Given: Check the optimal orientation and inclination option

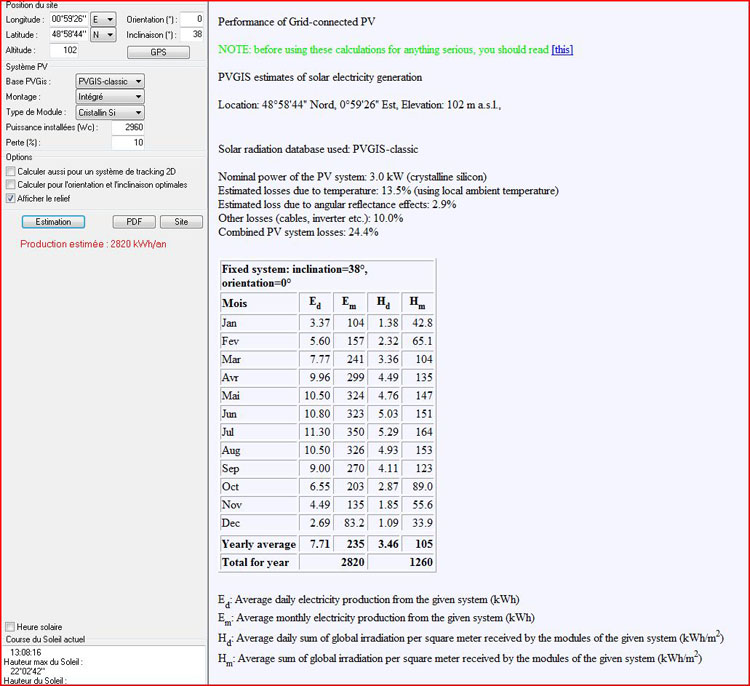Looking at the screenshot, I should [10, 184].
